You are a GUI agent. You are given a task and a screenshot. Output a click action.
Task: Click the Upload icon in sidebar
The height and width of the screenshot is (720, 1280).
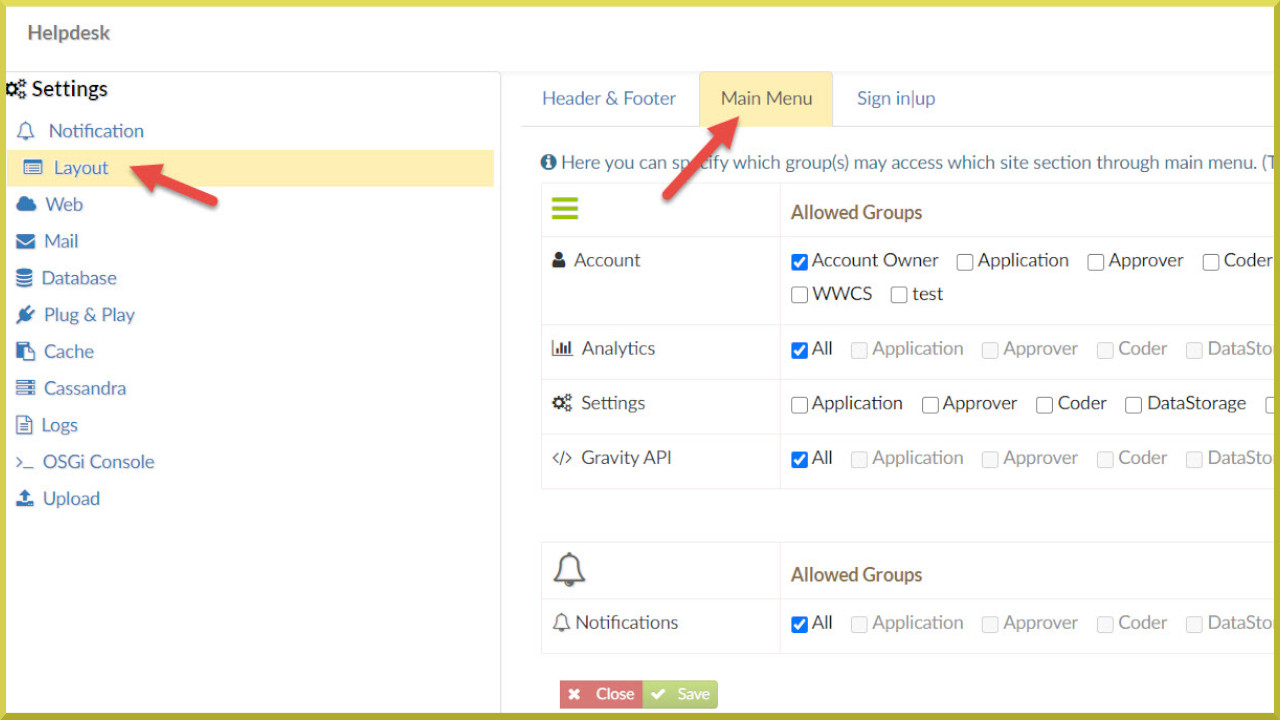click(25, 498)
